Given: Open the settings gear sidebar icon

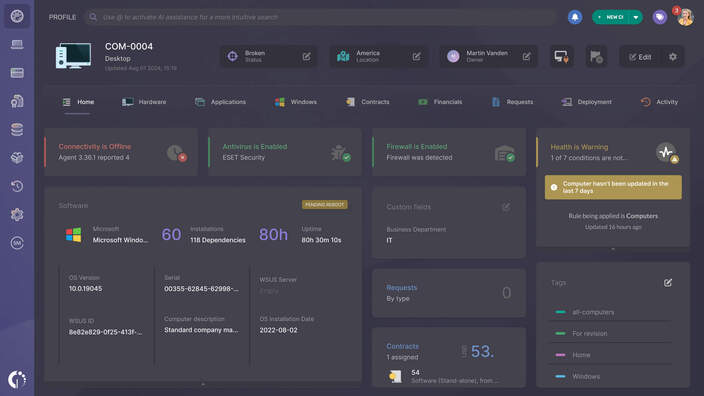Looking at the screenshot, I should (x=17, y=215).
